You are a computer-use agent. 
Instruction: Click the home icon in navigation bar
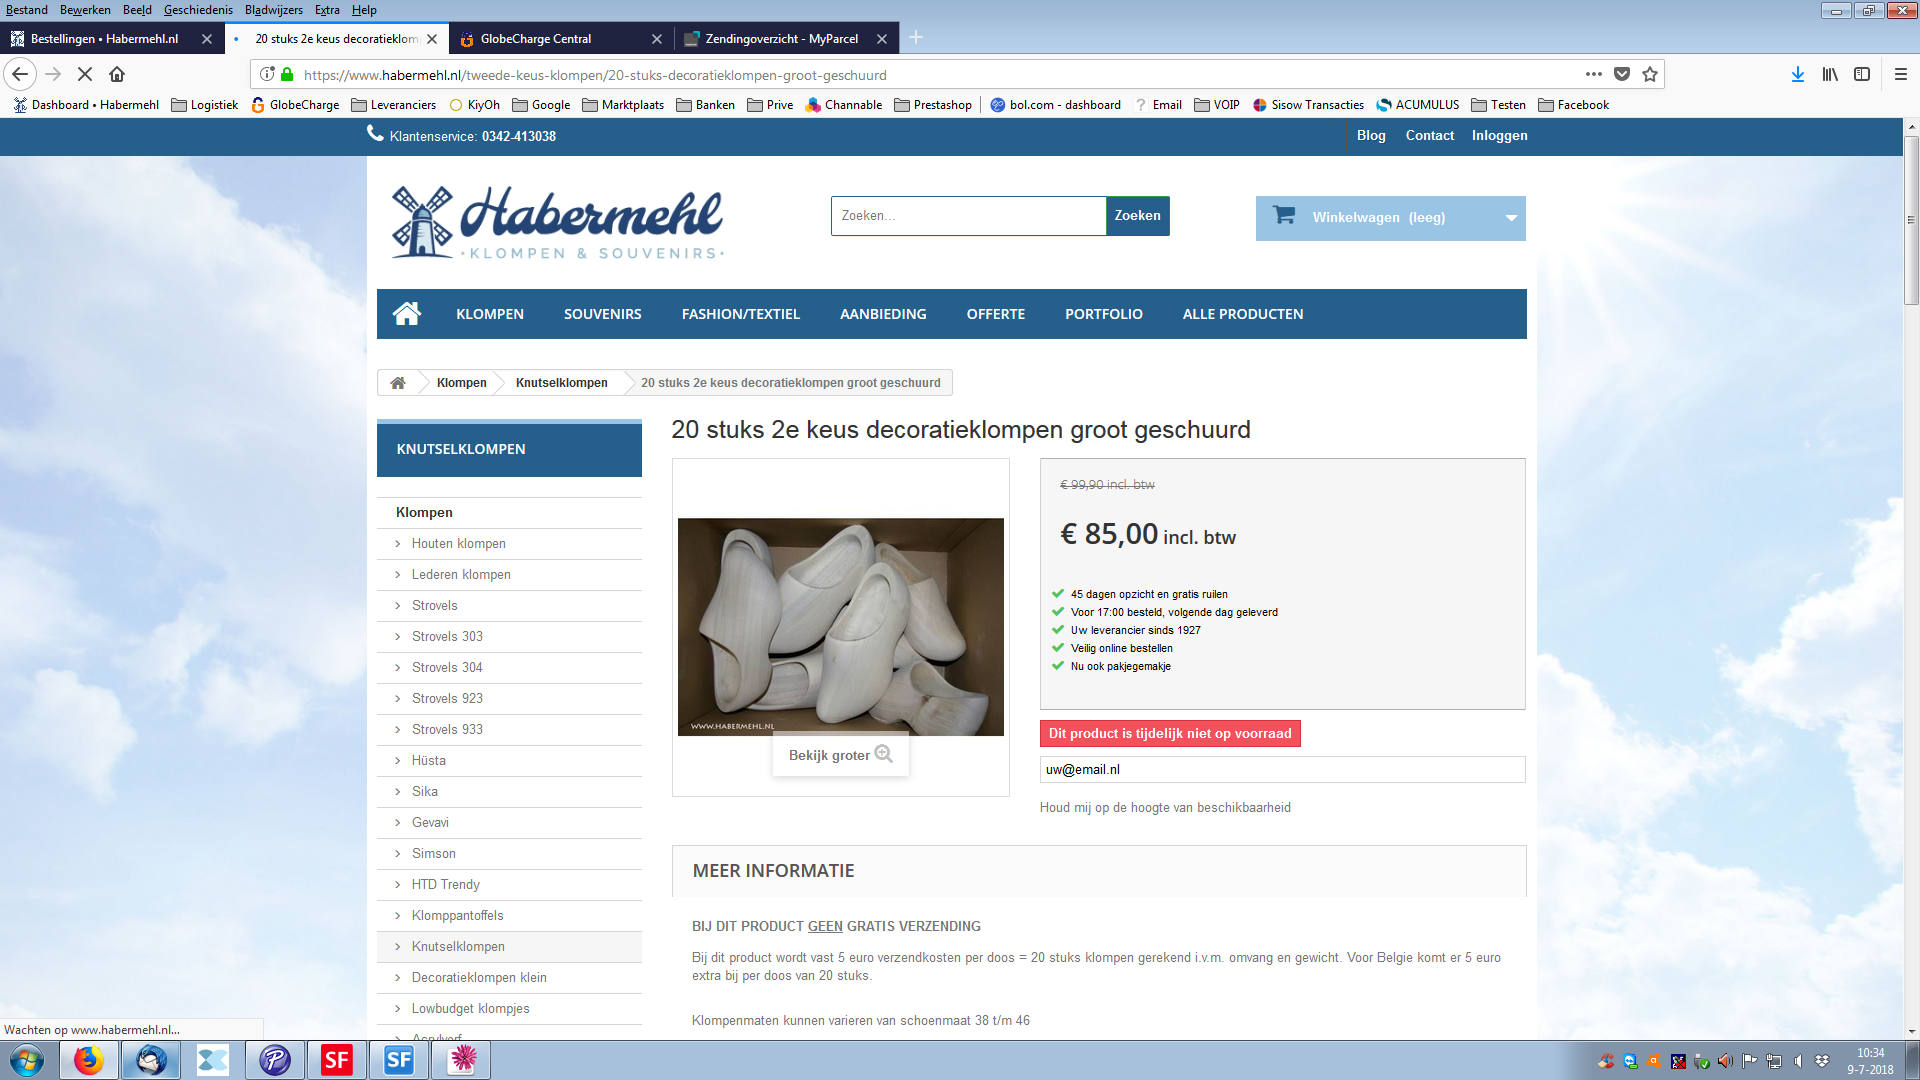(x=406, y=314)
